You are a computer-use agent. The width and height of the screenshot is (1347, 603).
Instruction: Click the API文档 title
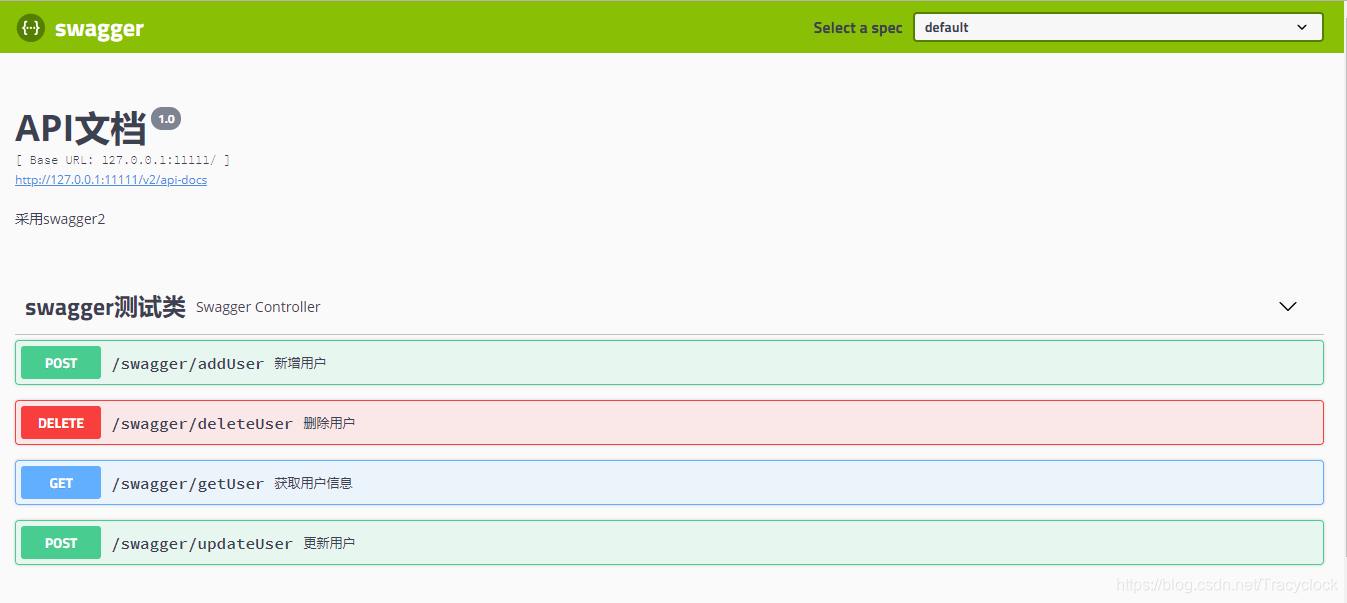(81, 128)
